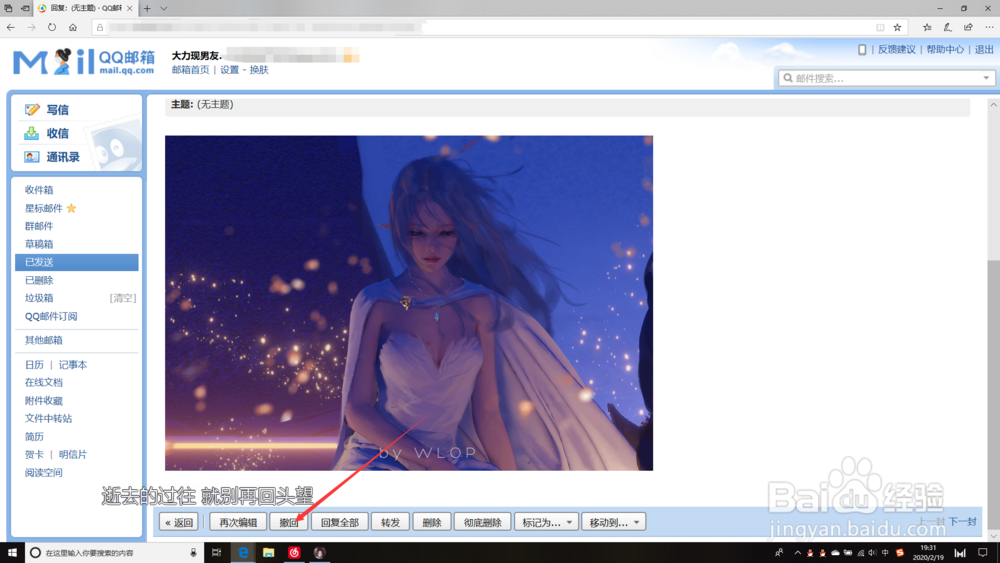
Task: Click the Contacts (通讯录) card icon
Action: 31,157
